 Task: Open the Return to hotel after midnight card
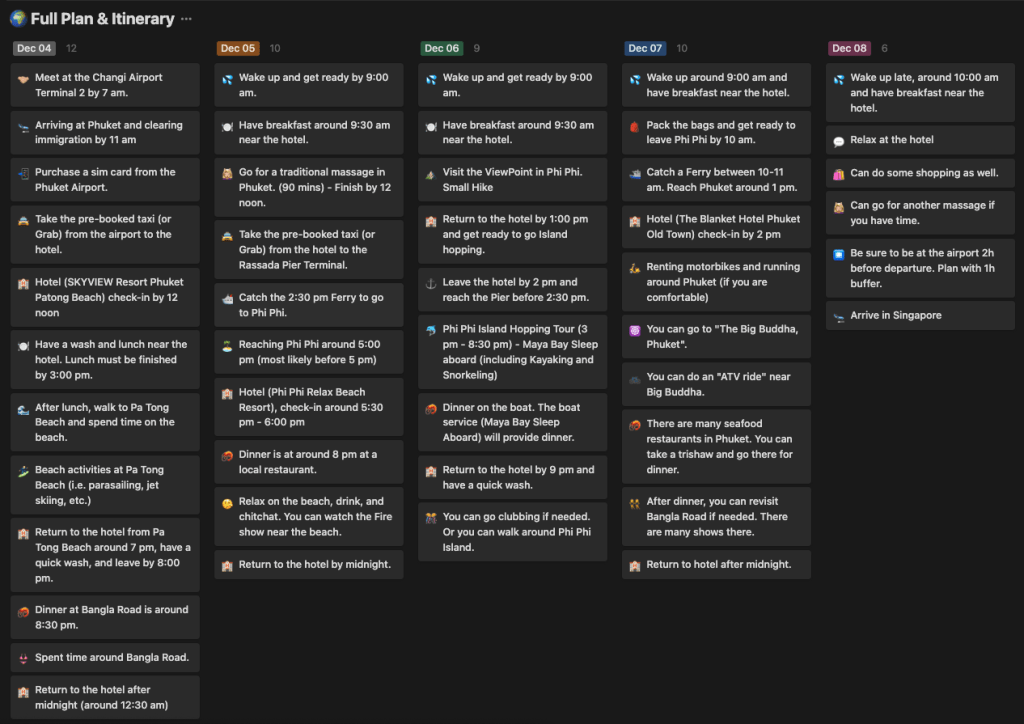click(x=716, y=564)
